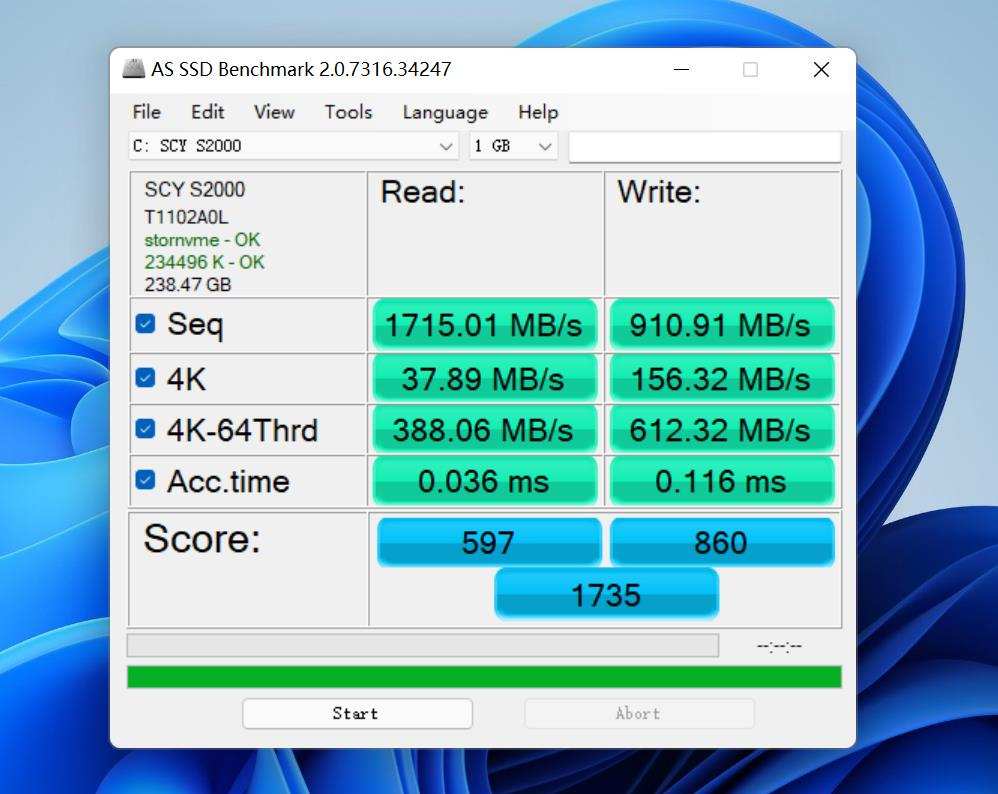This screenshot has width=998, height=794.
Task: Open the File menu
Action: pos(146,112)
